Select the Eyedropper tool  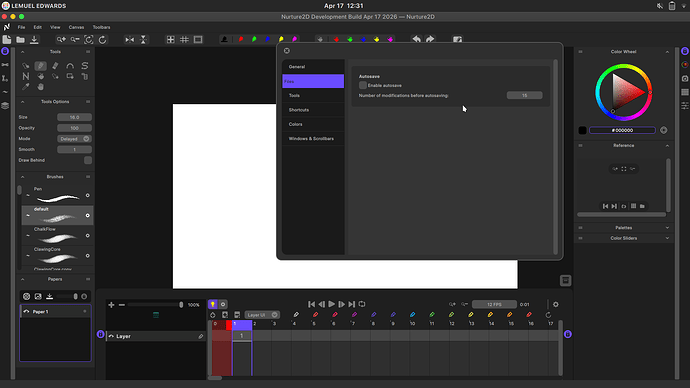point(26,87)
